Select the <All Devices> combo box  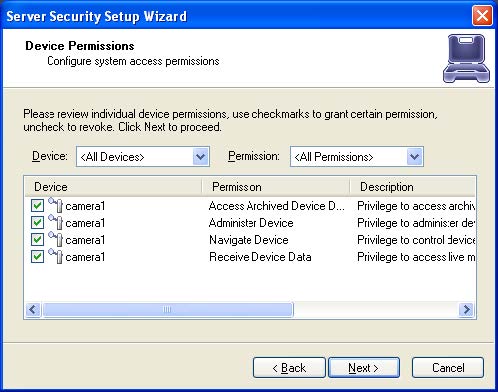pos(143,156)
